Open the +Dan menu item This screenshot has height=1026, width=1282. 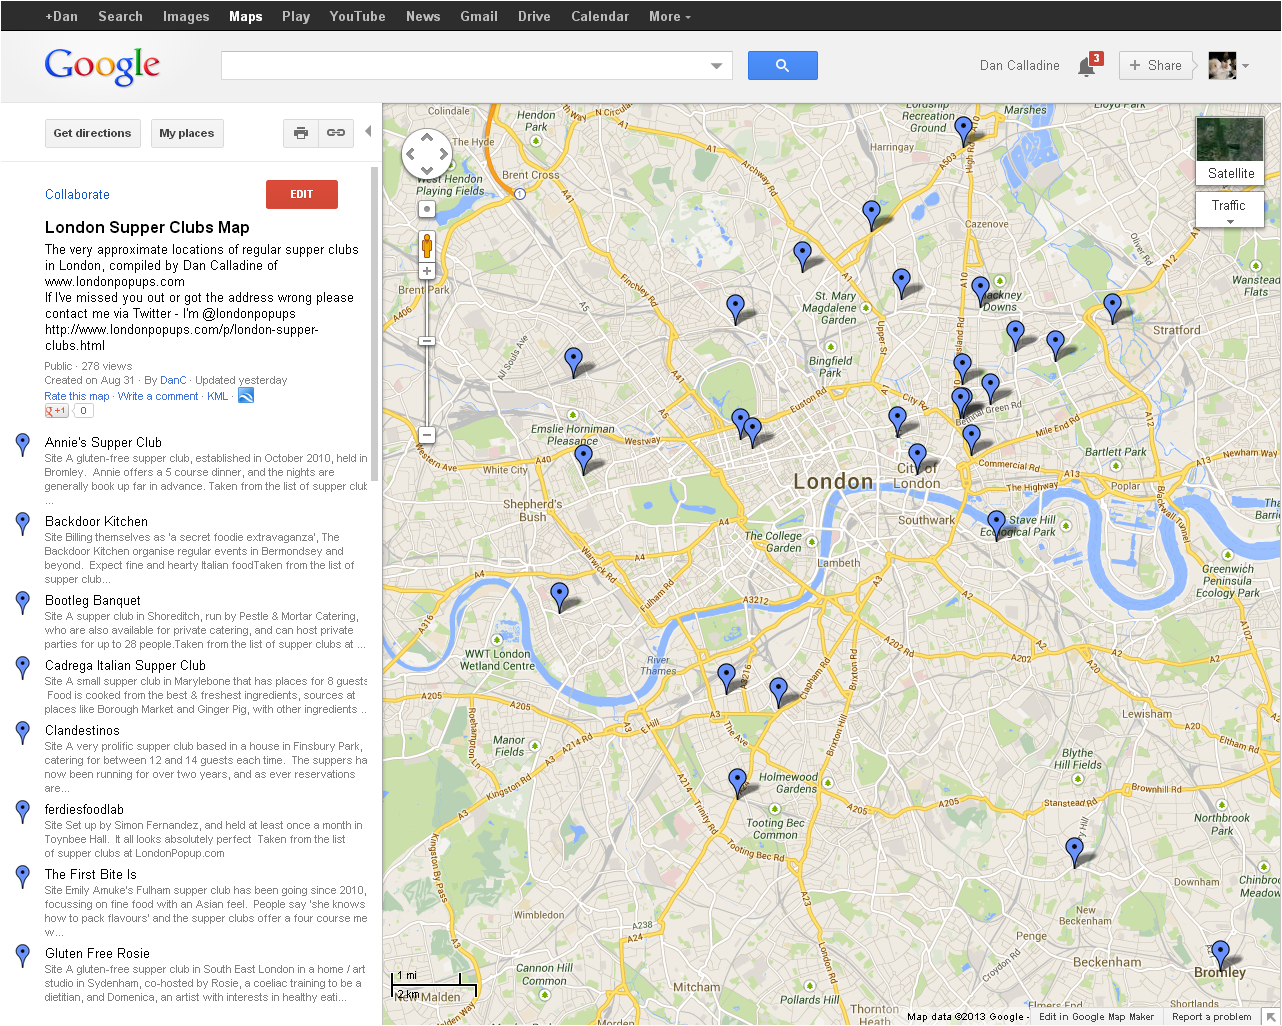[61, 16]
